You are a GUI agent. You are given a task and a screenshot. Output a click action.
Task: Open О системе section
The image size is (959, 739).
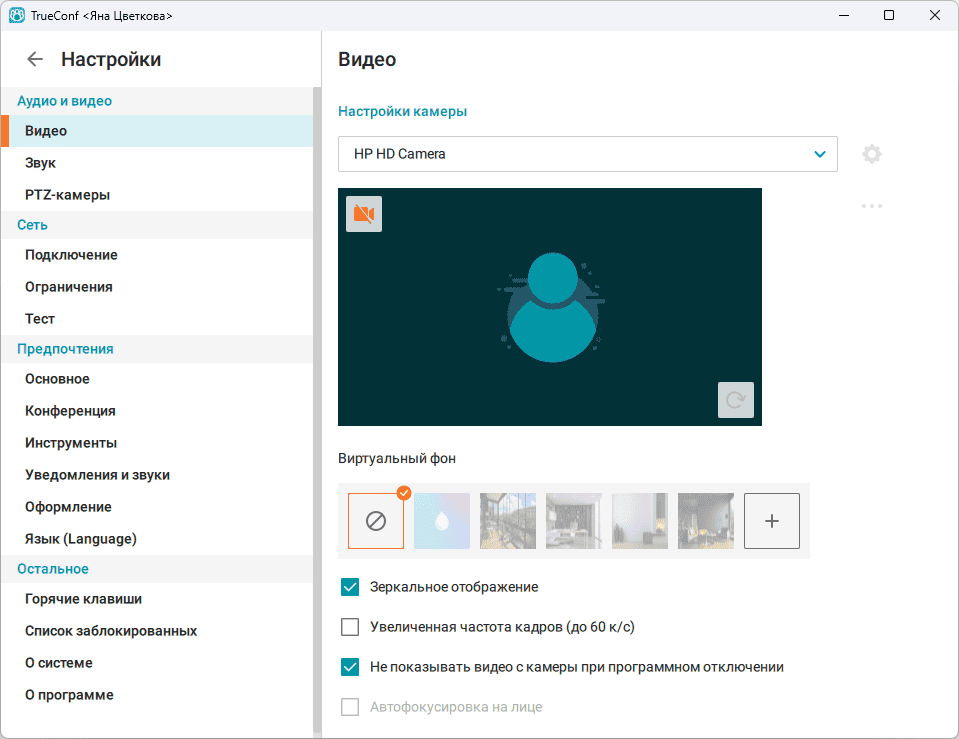pos(157,663)
